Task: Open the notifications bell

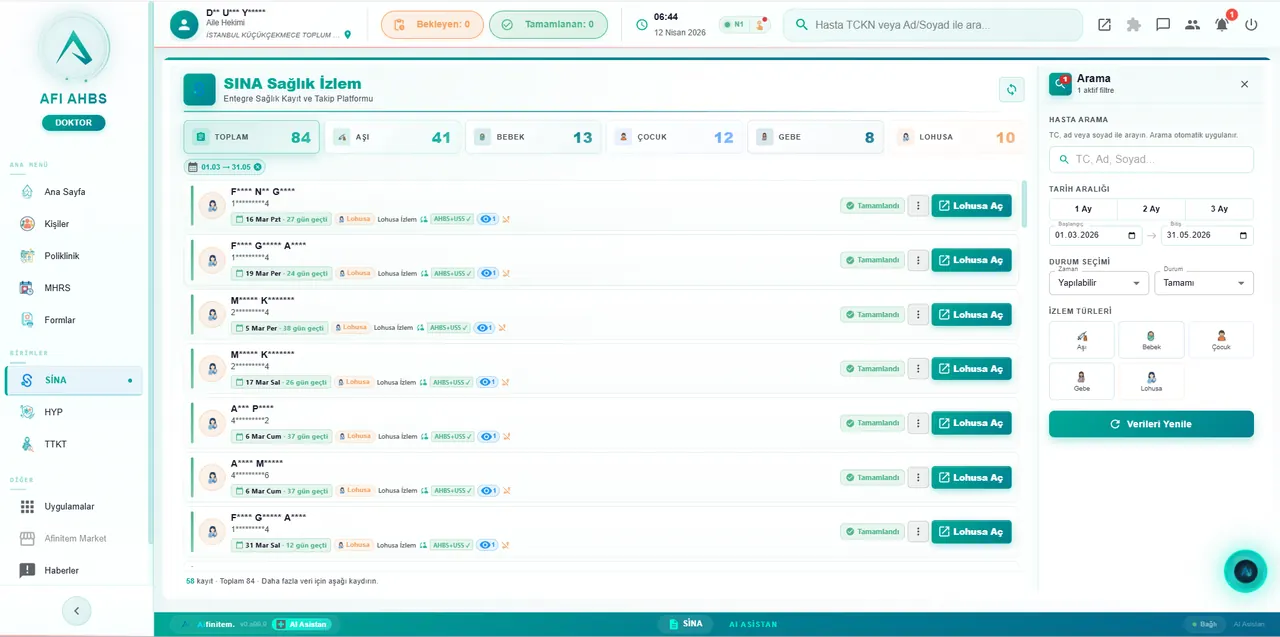Action: (1221, 25)
